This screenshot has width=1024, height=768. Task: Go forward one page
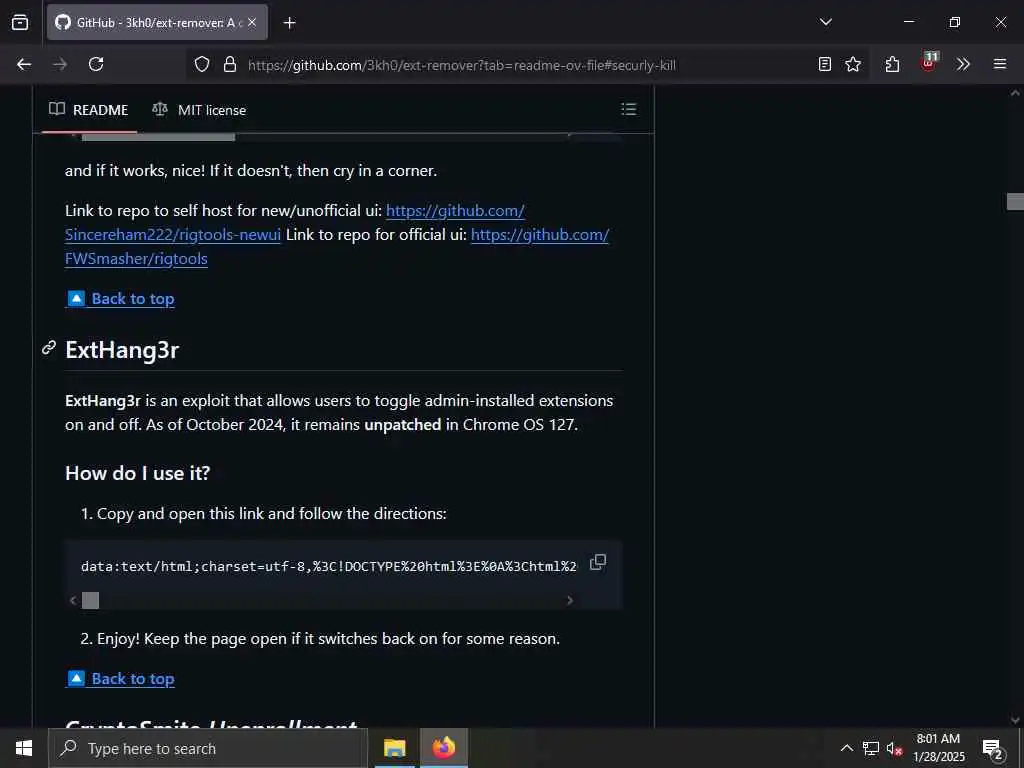60,64
